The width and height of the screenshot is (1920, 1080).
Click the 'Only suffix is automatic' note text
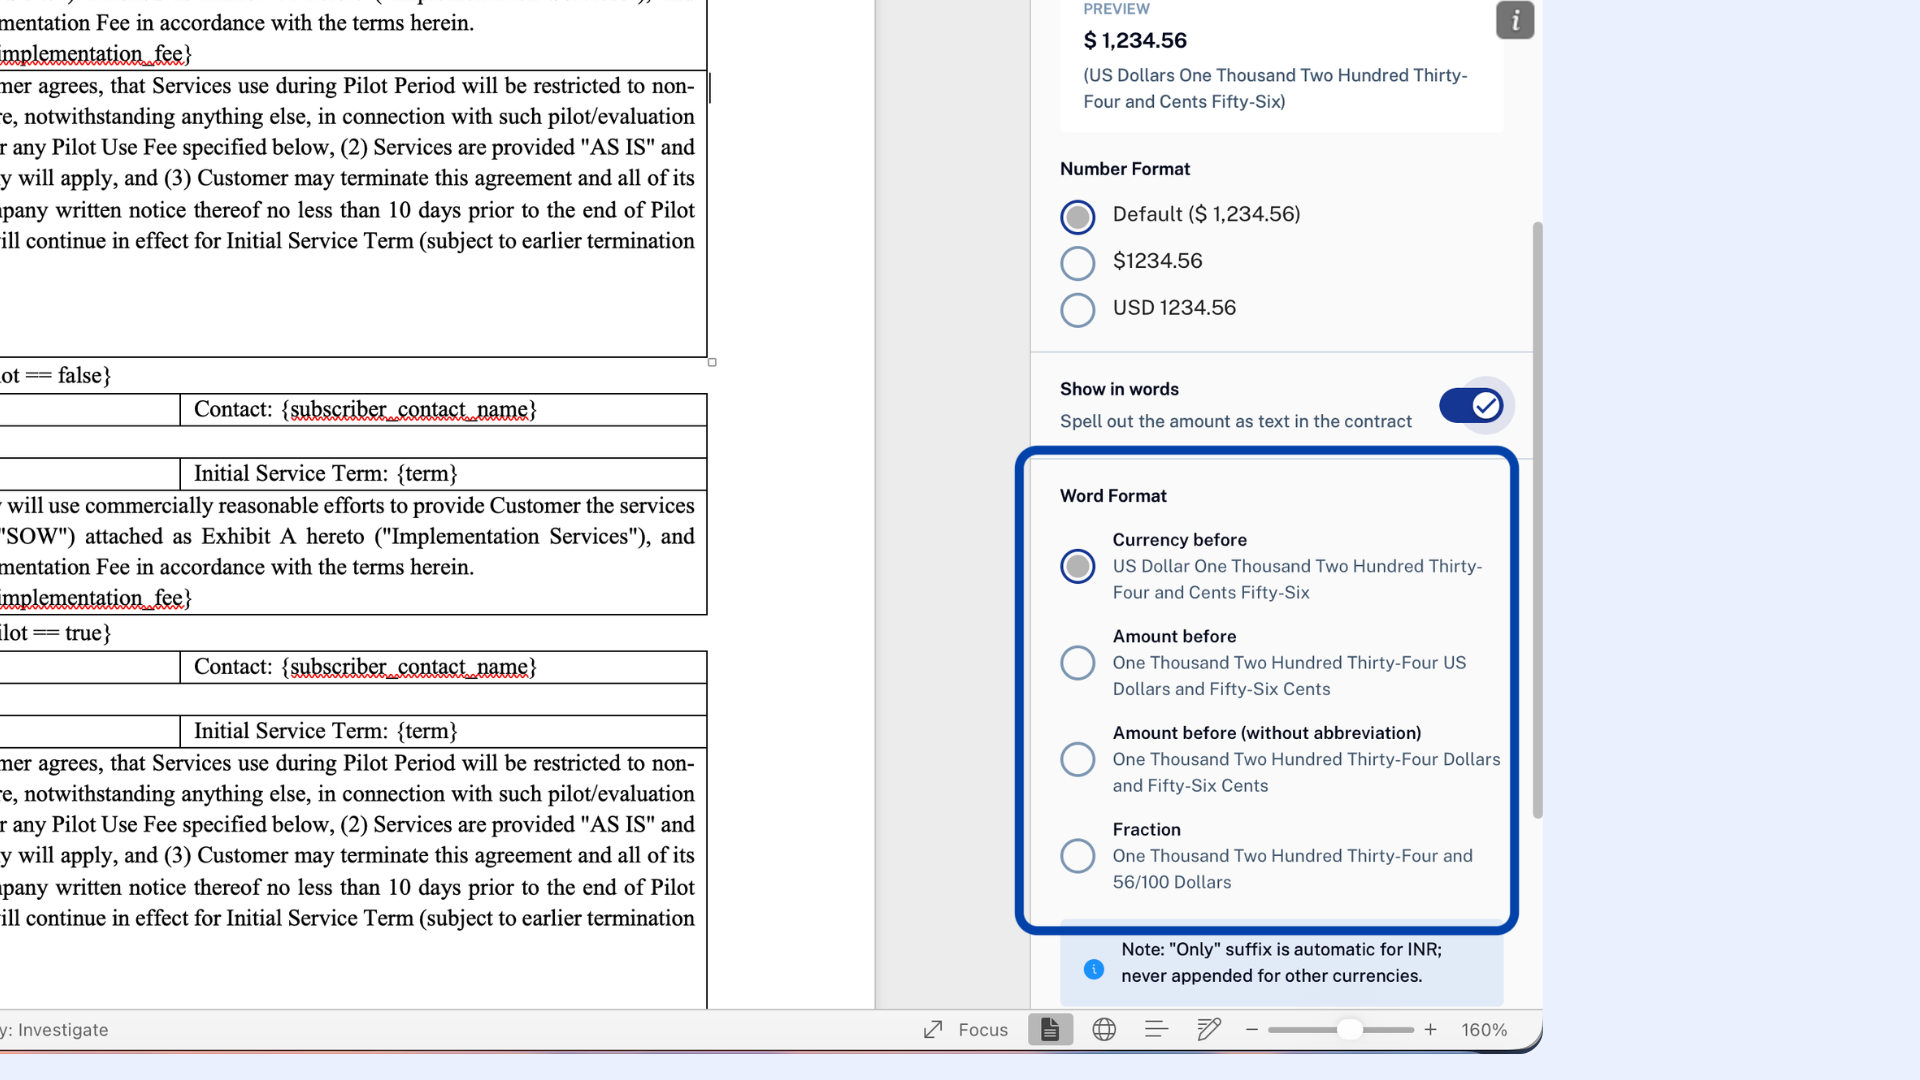click(1281, 962)
